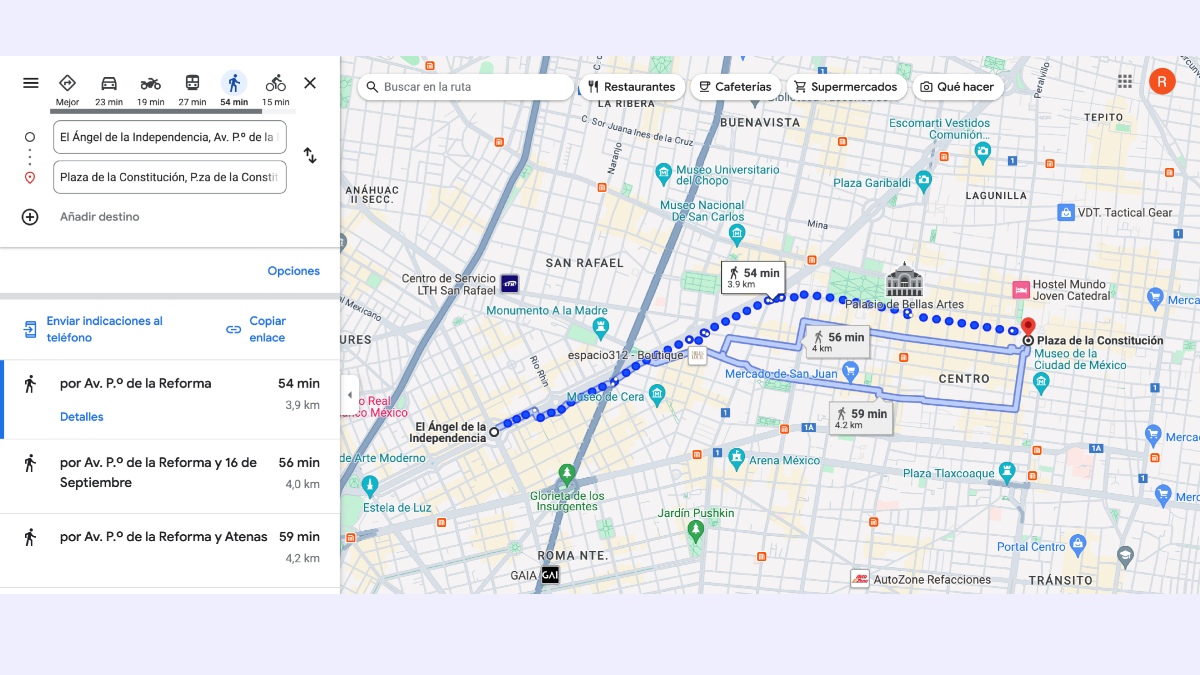The height and width of the screenshot is (675, 1200).
Task: Select the walking travel mode icon
Action: pos(233,82)
